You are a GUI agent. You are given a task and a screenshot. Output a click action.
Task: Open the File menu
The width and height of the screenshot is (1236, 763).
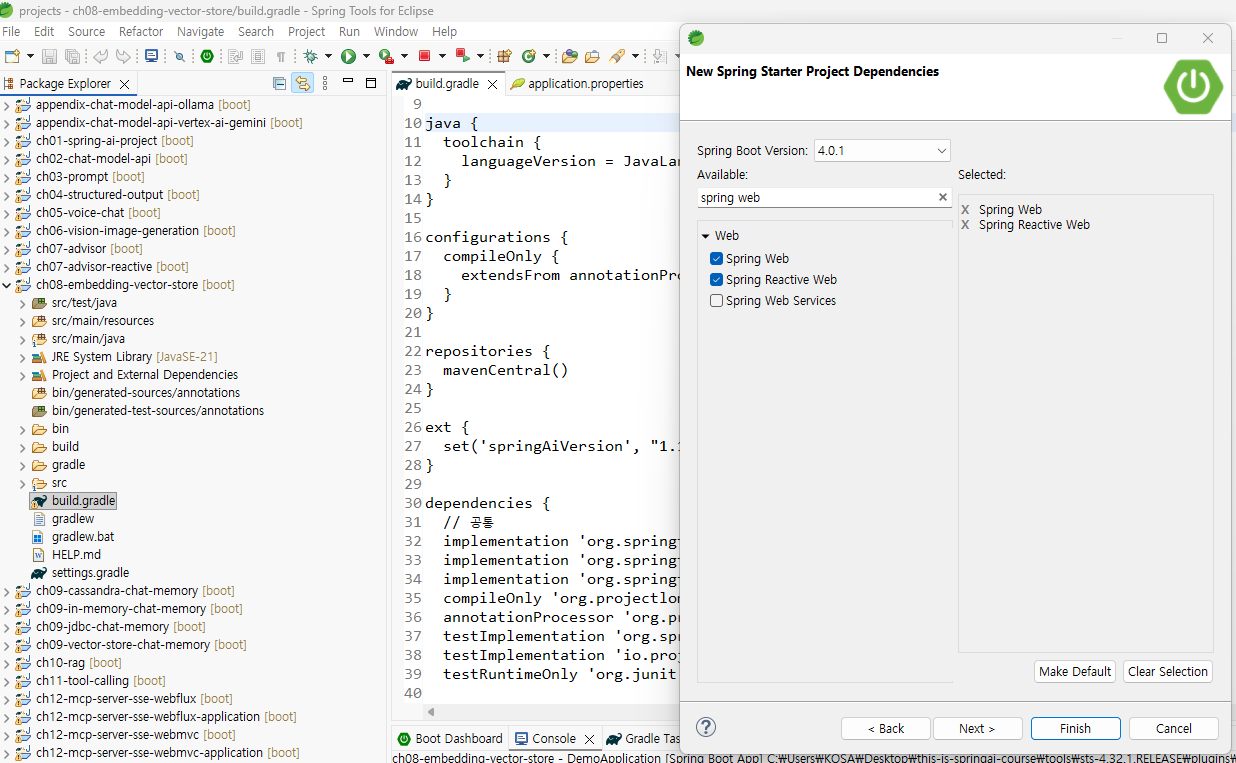[12, 31]
